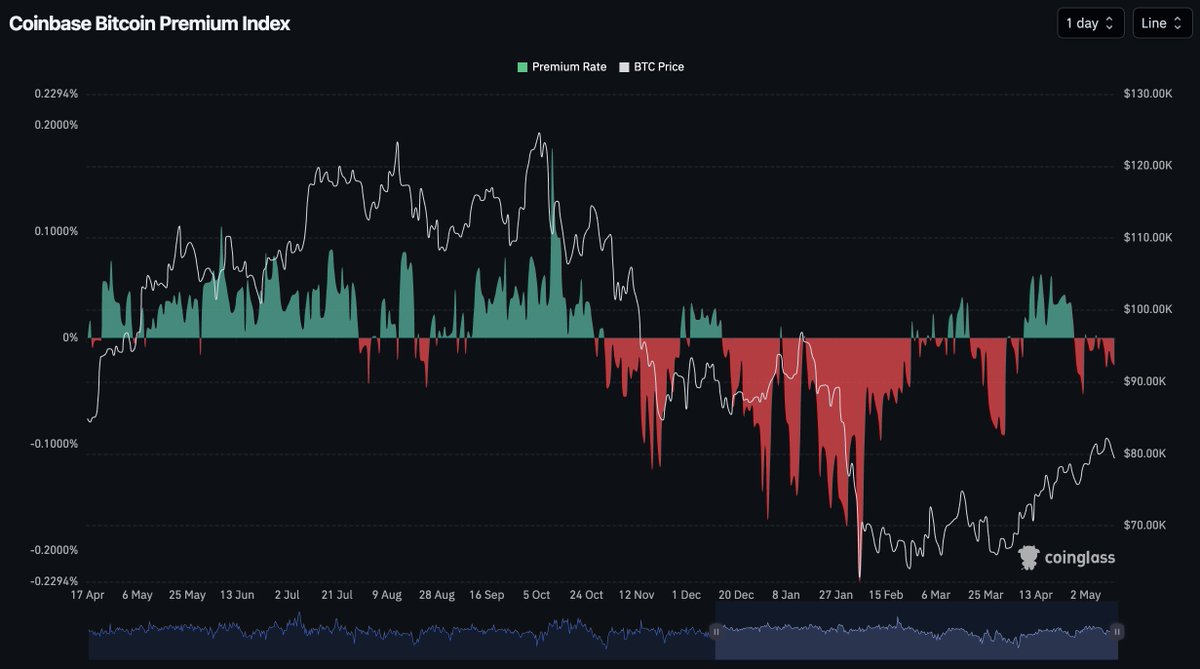This screenshot has height=669, width=1200.
Task: Click the 2 Jul date label
Action: (287, 595)
